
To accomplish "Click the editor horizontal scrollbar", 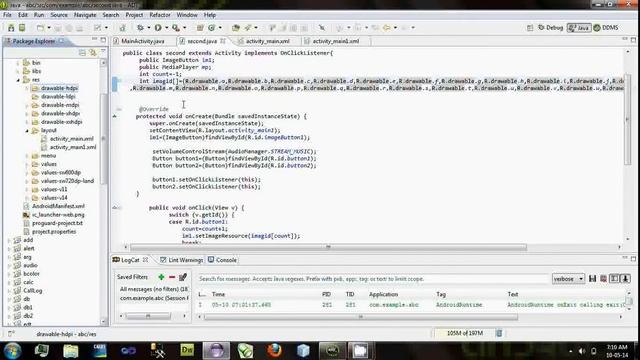I will 329,247.
